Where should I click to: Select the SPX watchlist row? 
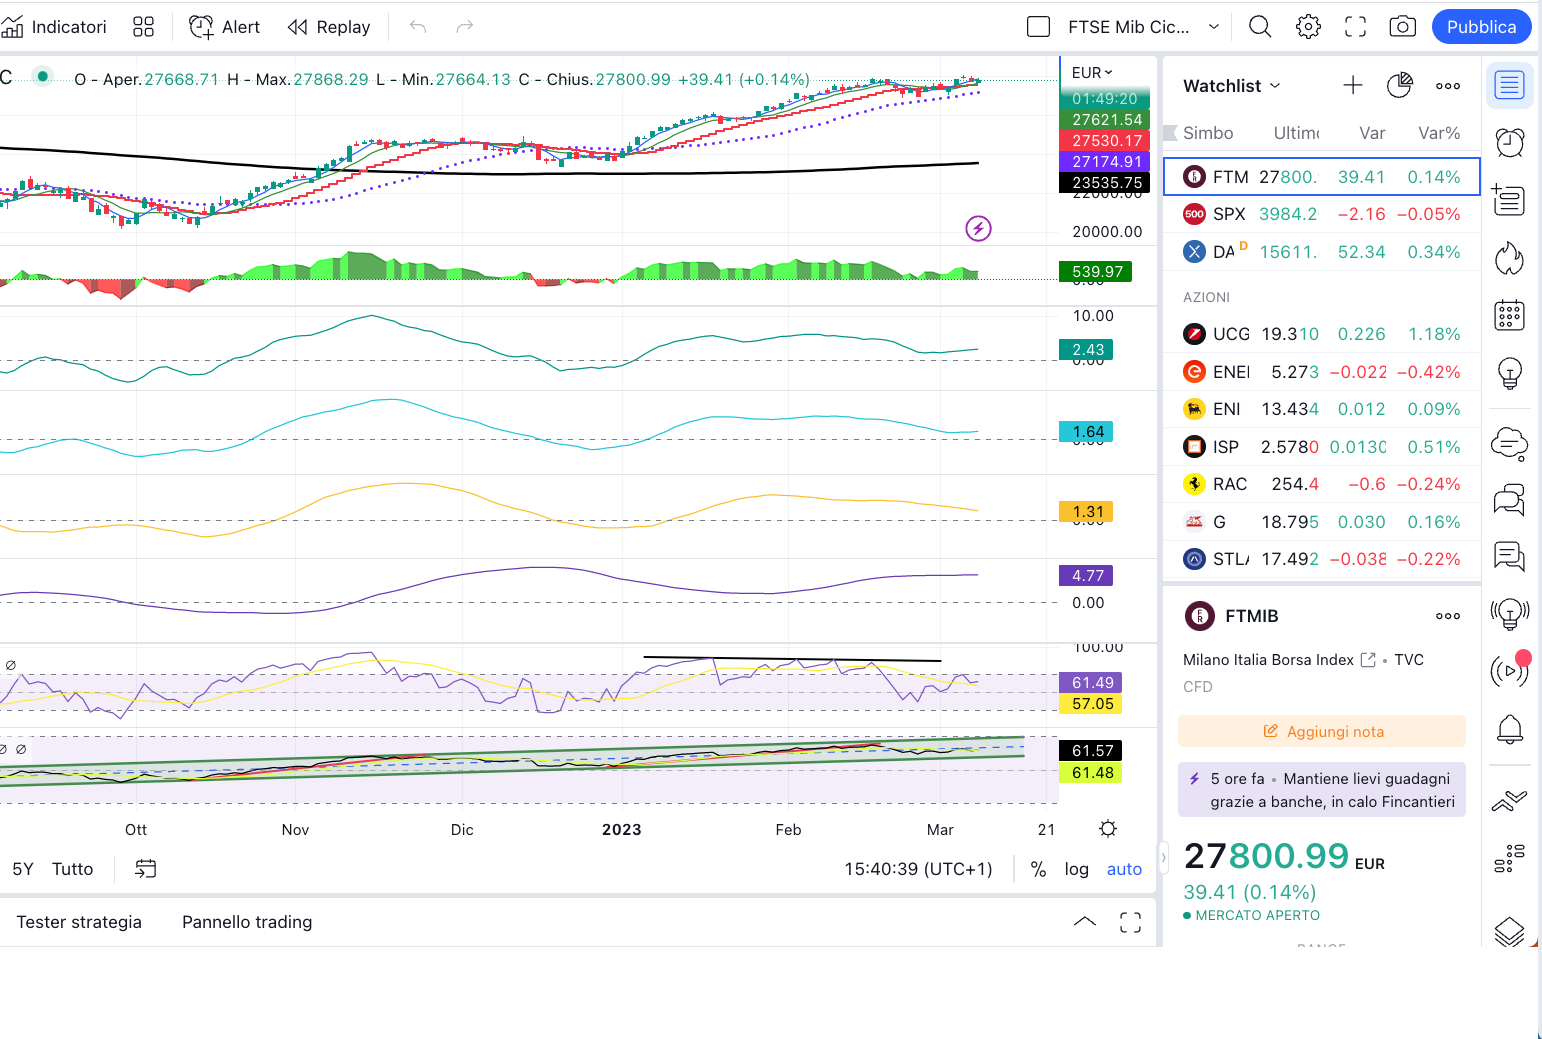[x=1322, y=214]
